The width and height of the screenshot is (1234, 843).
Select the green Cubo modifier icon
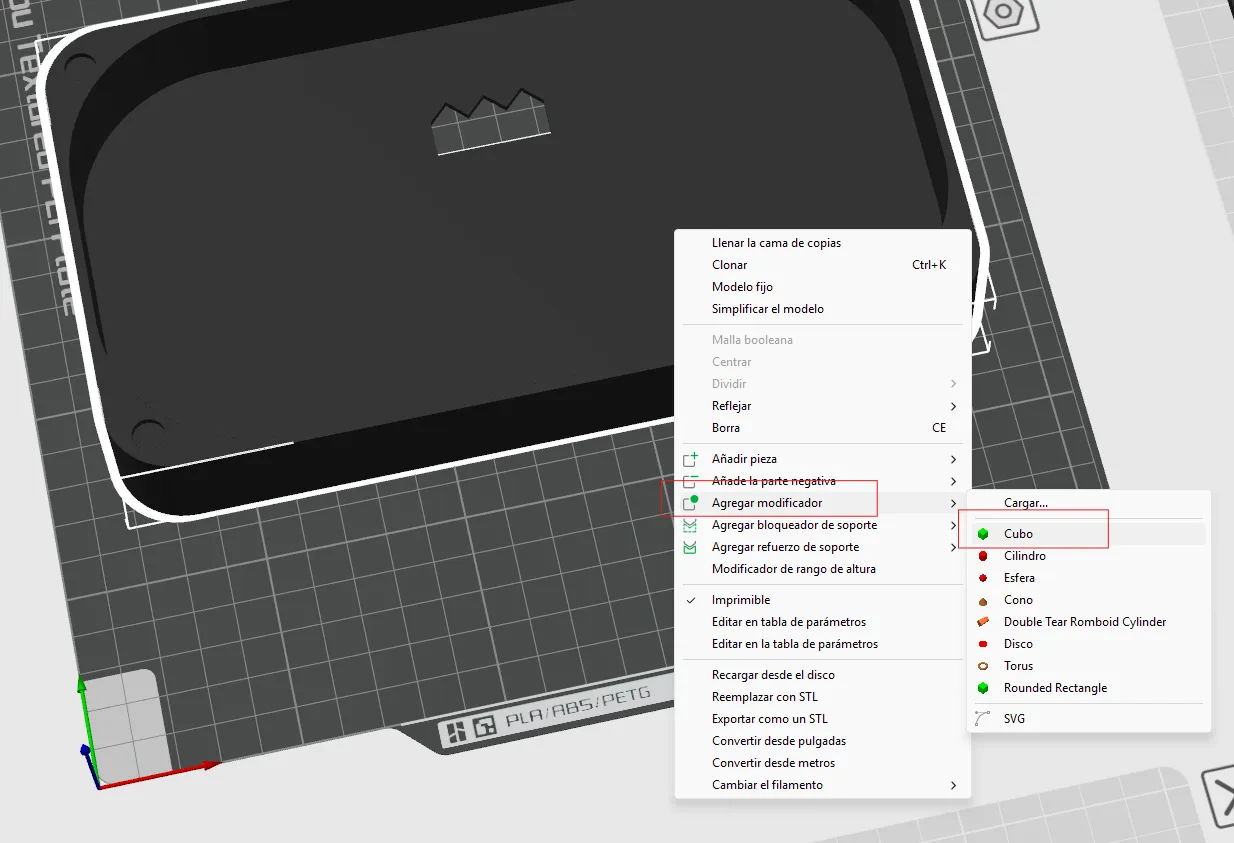tap(983, 534)
